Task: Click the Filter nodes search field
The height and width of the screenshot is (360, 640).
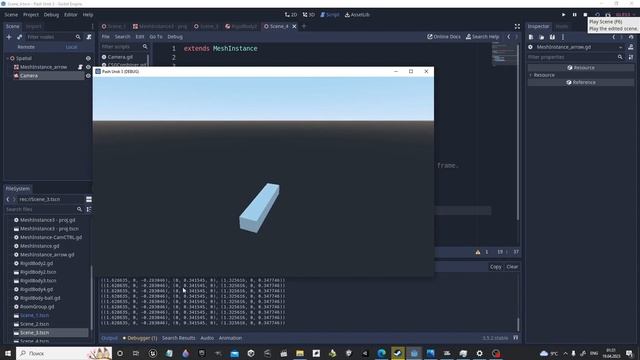Action: coord(53,37)
